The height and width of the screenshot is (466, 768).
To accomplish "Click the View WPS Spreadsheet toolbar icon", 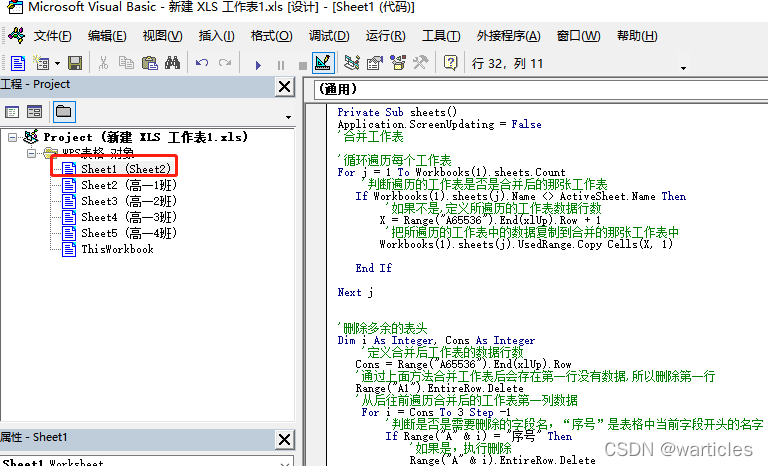I will (x=18, y=63).
